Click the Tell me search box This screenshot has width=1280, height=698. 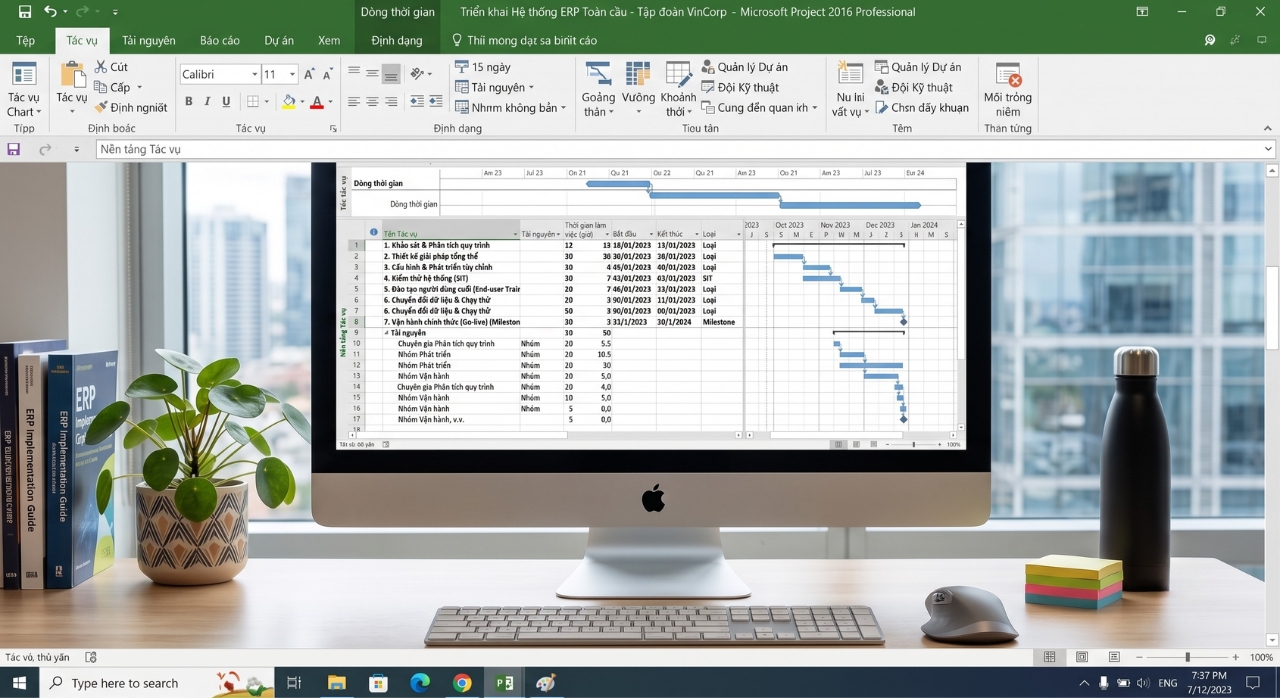point(525,40)
